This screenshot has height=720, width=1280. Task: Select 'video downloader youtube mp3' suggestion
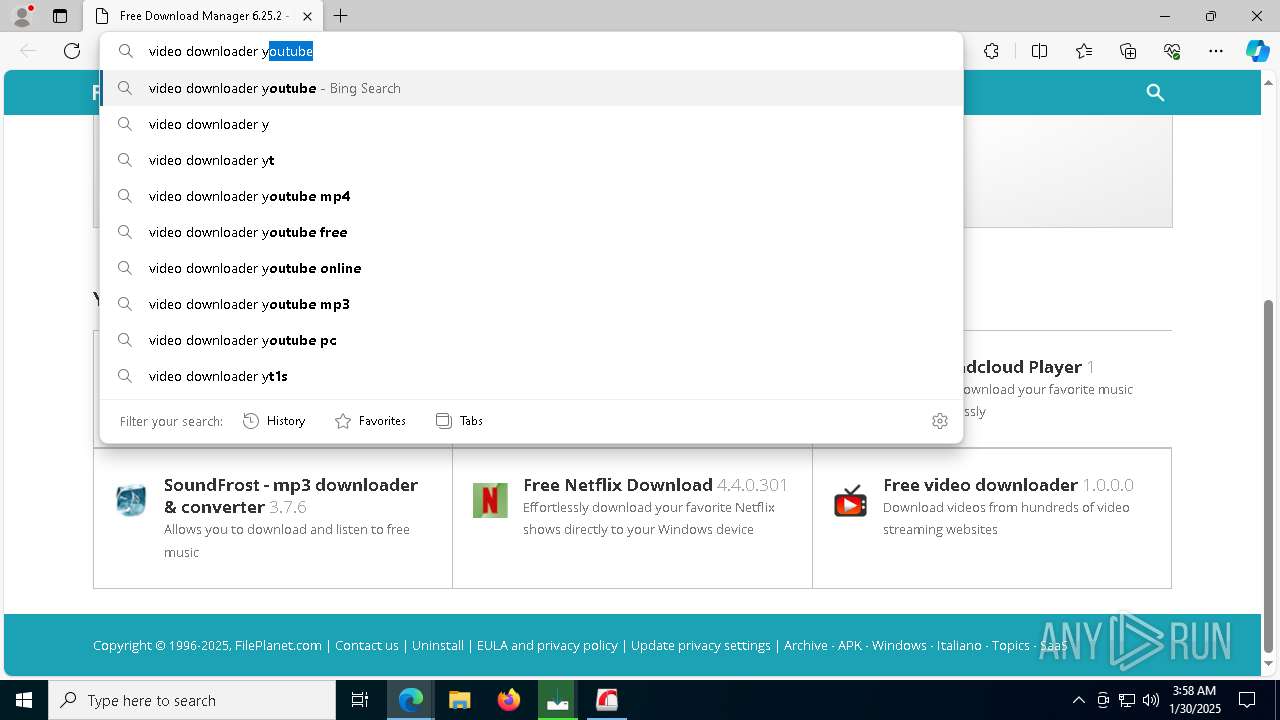pyautogui.click(x=531, y=304)
